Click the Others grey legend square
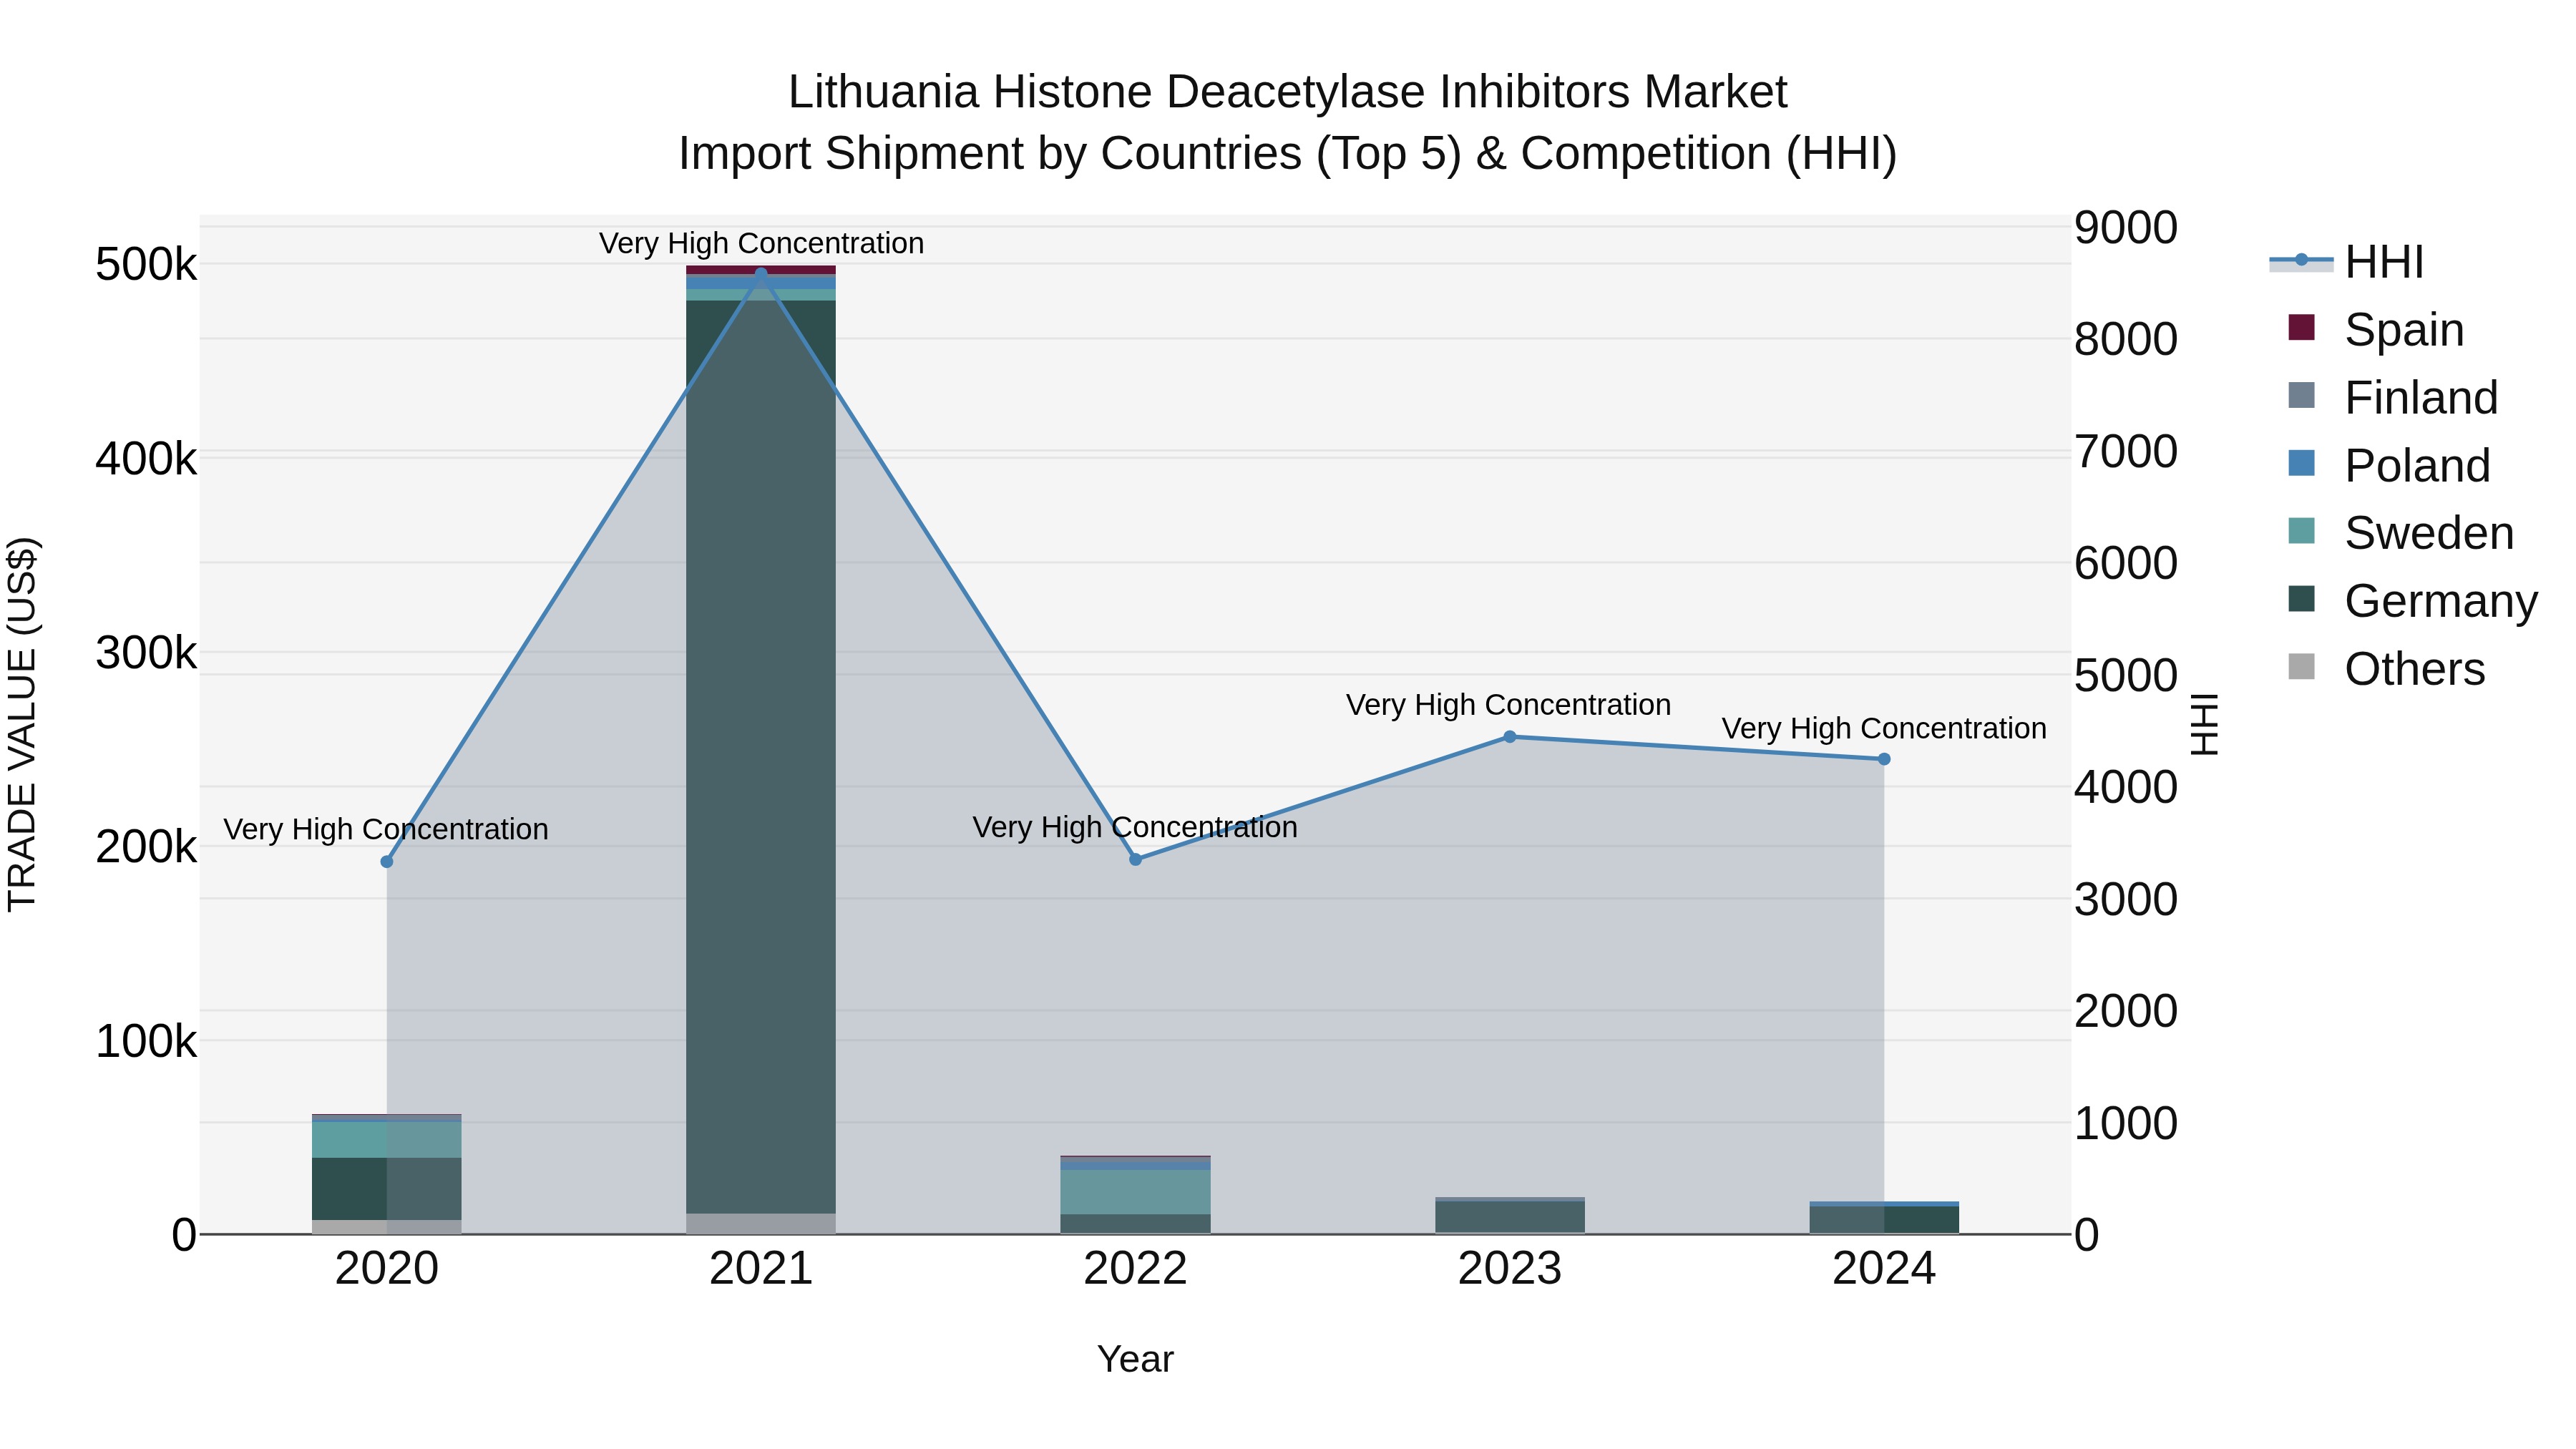Screen dimensions: 2576x1449 tap(2301, 667)
